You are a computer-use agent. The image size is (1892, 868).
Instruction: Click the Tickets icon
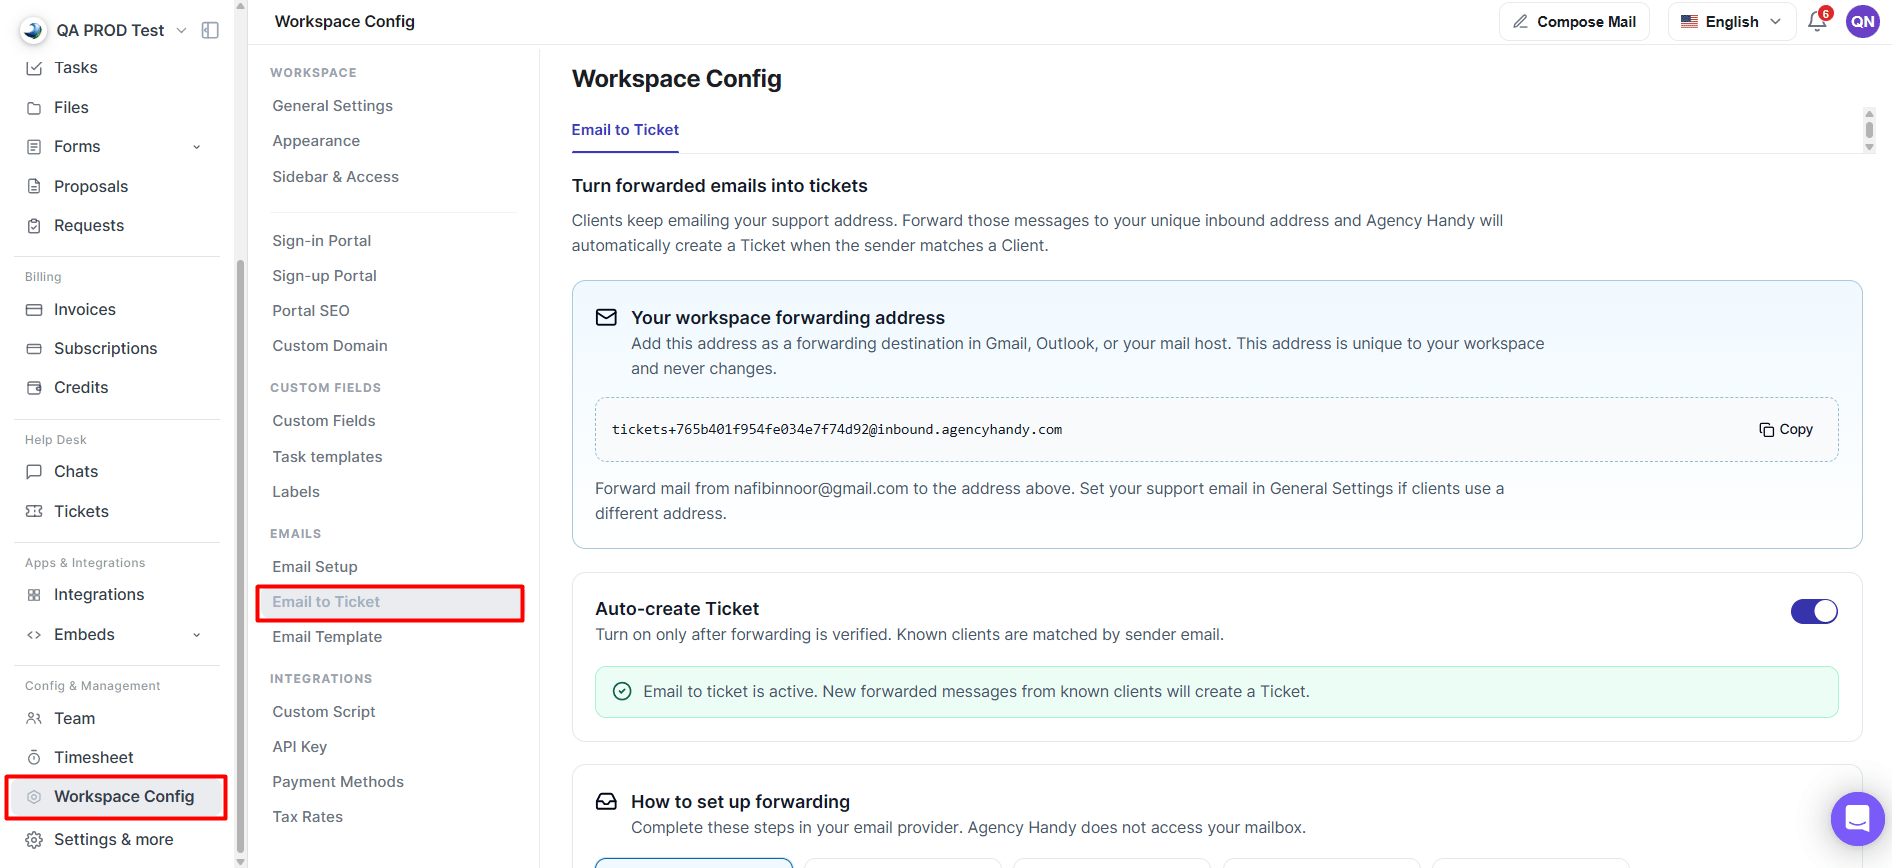coord(34,512)
